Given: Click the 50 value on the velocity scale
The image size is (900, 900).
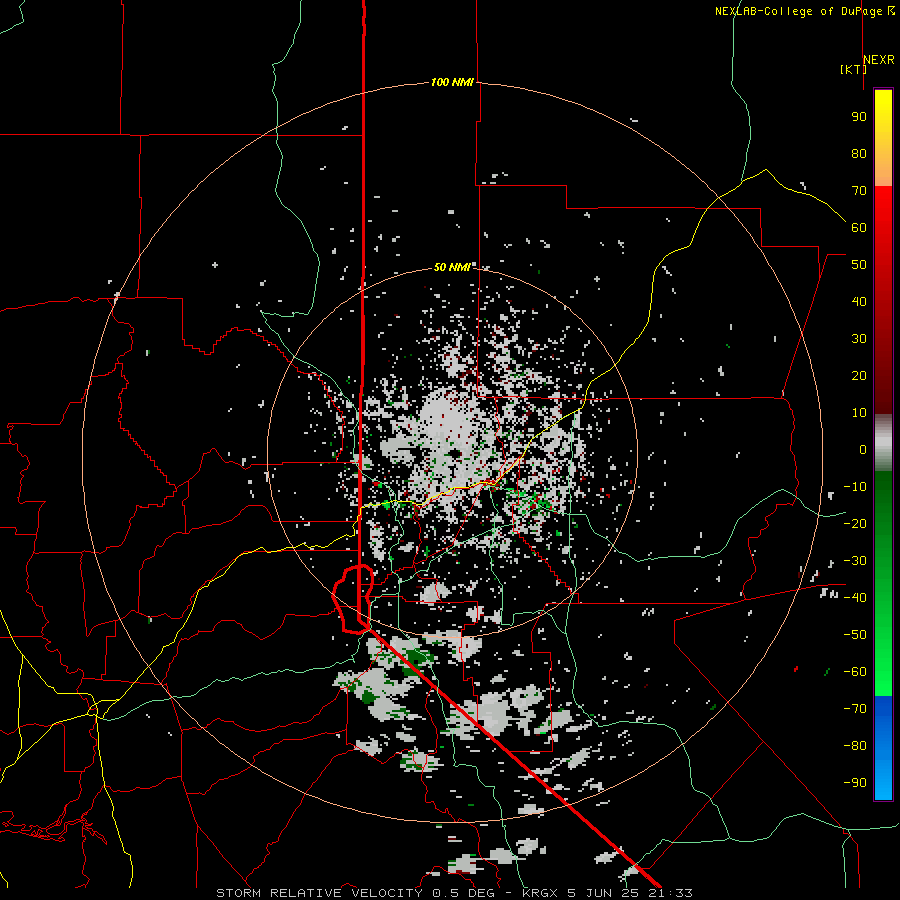Looking at the screenshot, I should pyautogui.click(x=859, y=265).
